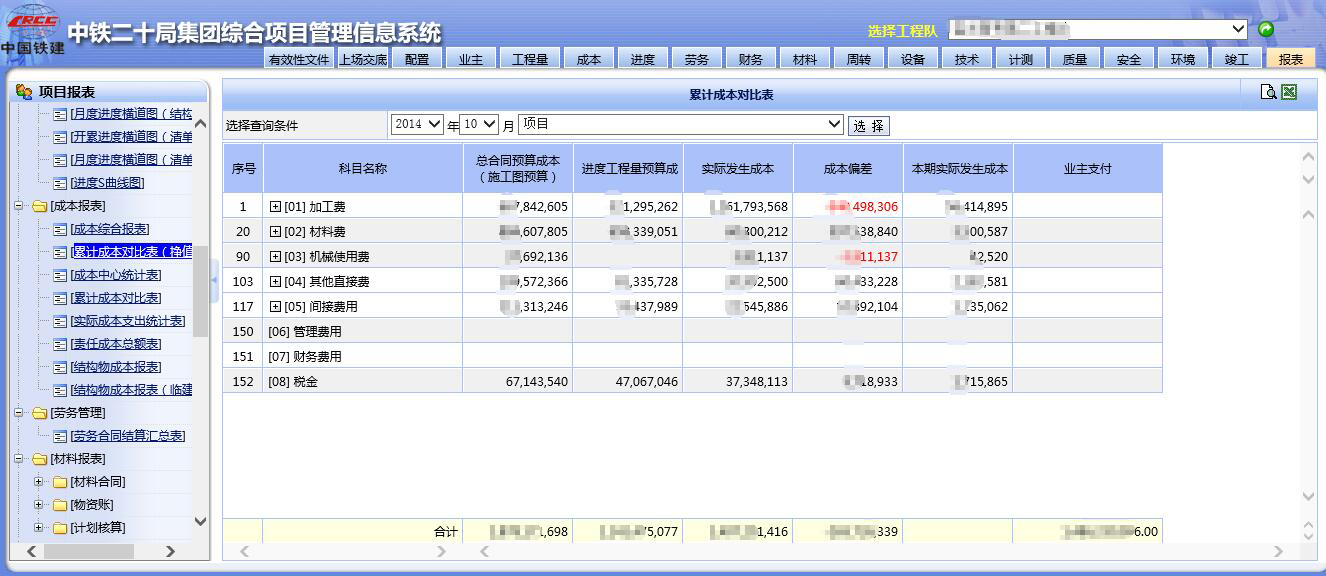Collapse the 材料报表 tree node
This screenshot has width=1326, height=576.
pos(19,459)
